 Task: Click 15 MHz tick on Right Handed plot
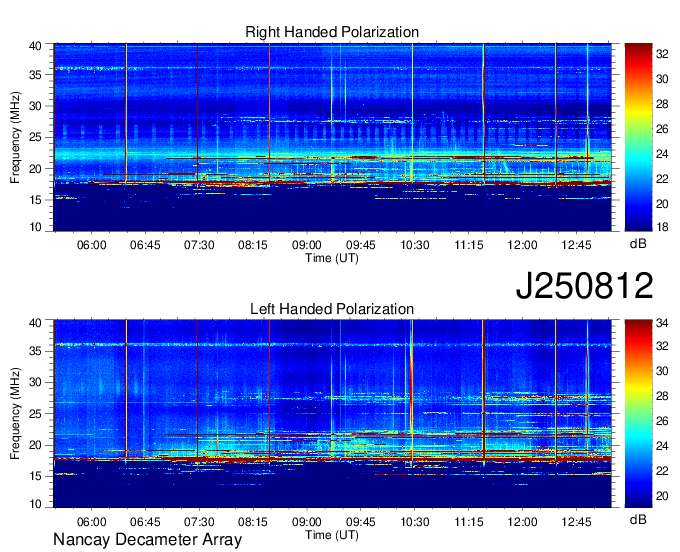35,200
